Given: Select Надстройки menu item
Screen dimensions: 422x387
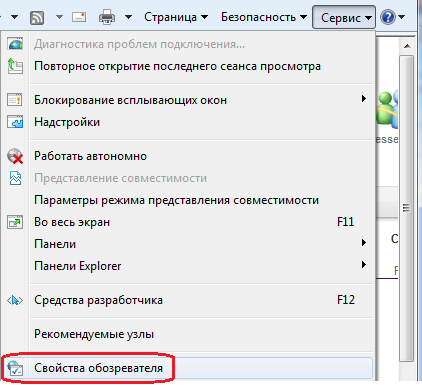Looking at the screenshot, I should pos(202,122).
